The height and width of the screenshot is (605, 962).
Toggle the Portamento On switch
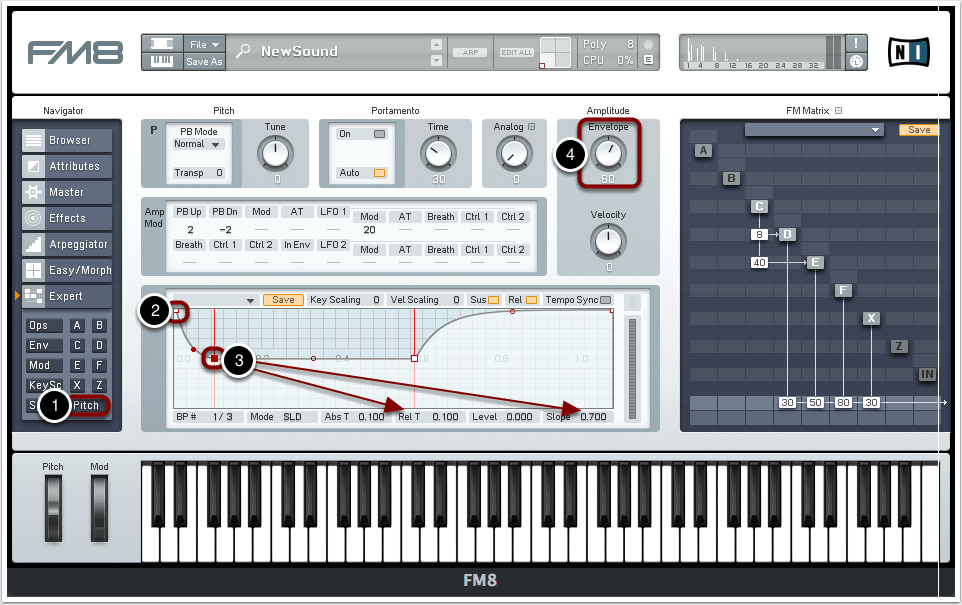379,134
